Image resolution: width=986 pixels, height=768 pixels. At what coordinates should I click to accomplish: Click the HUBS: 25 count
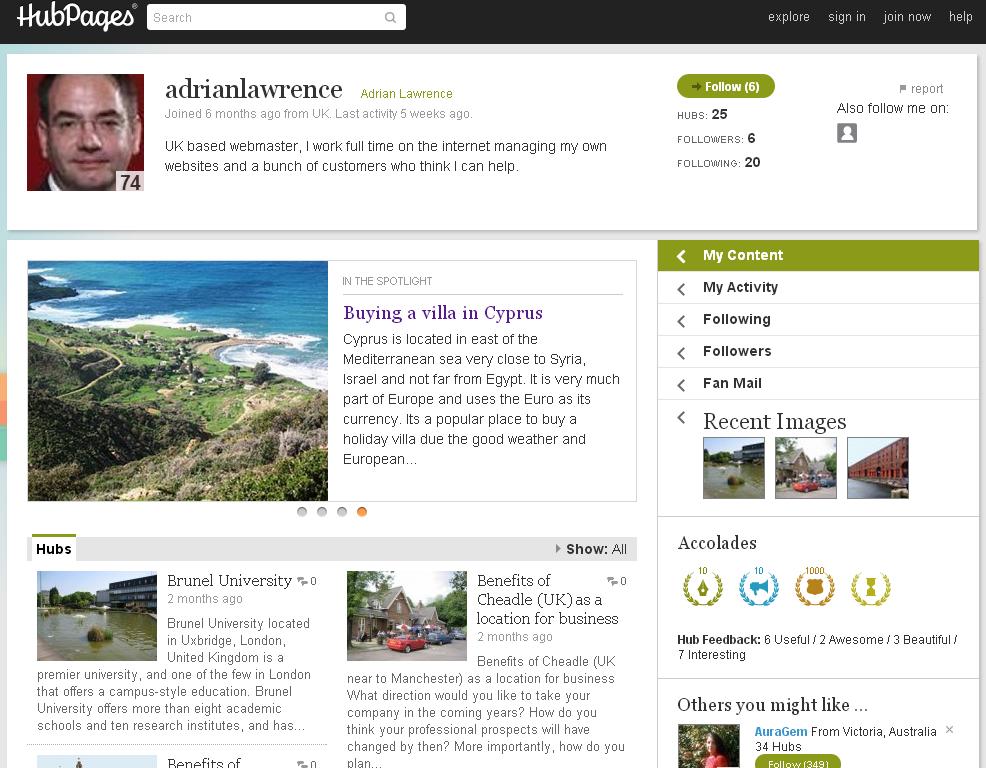[x=702, y=114]
